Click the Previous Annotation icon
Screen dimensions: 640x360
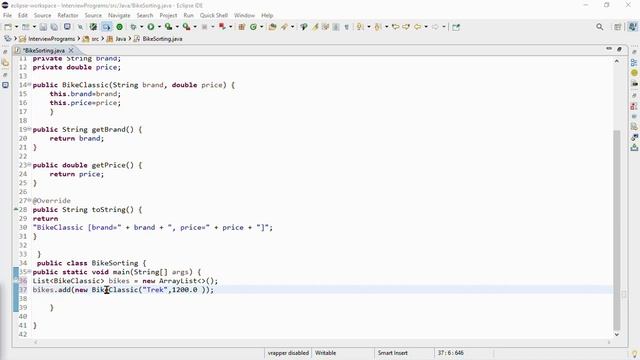pos(378,27)
